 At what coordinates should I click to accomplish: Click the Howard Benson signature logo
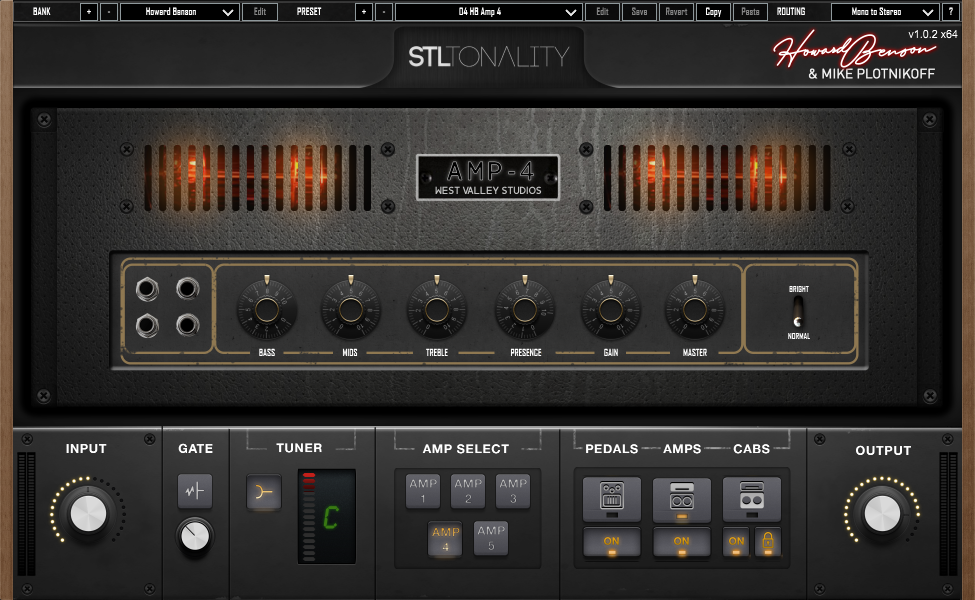tap(854, 50)
